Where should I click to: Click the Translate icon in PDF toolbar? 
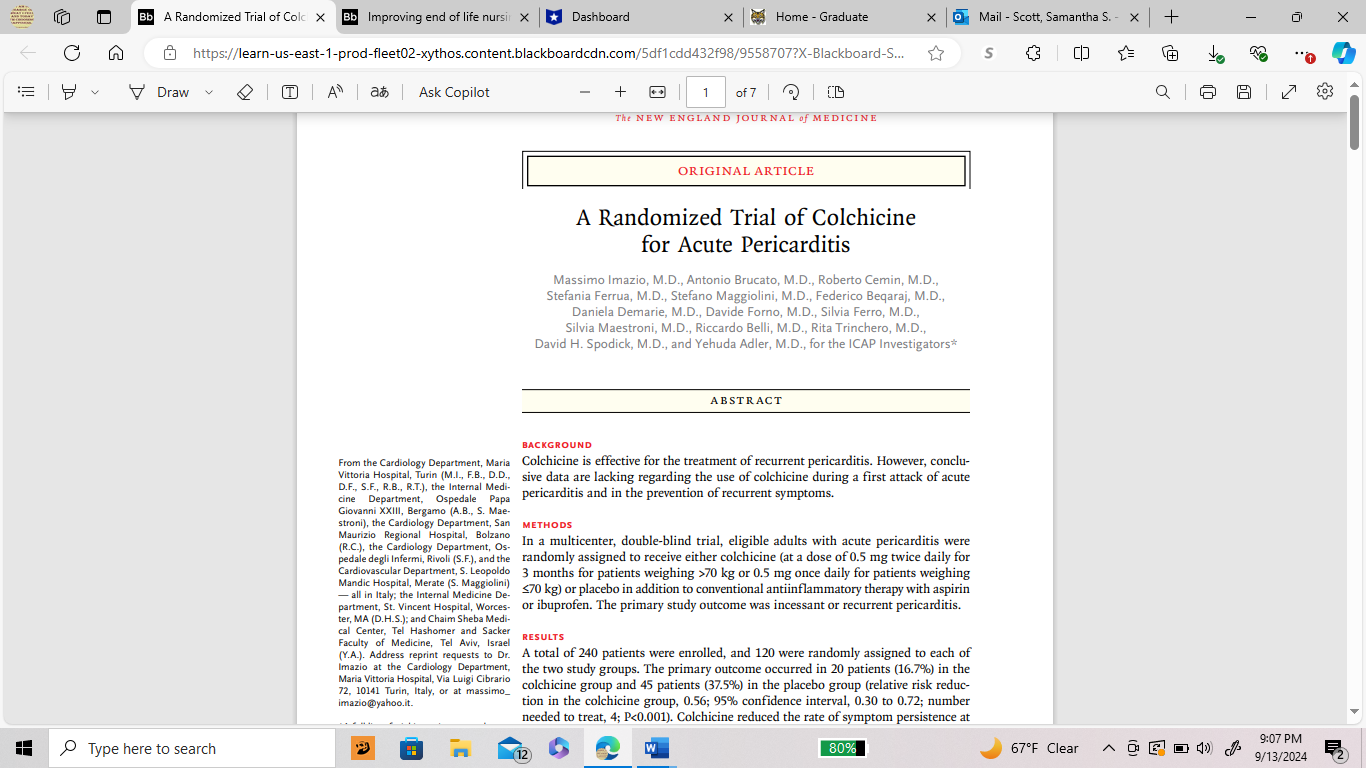(x=379, y=92)
